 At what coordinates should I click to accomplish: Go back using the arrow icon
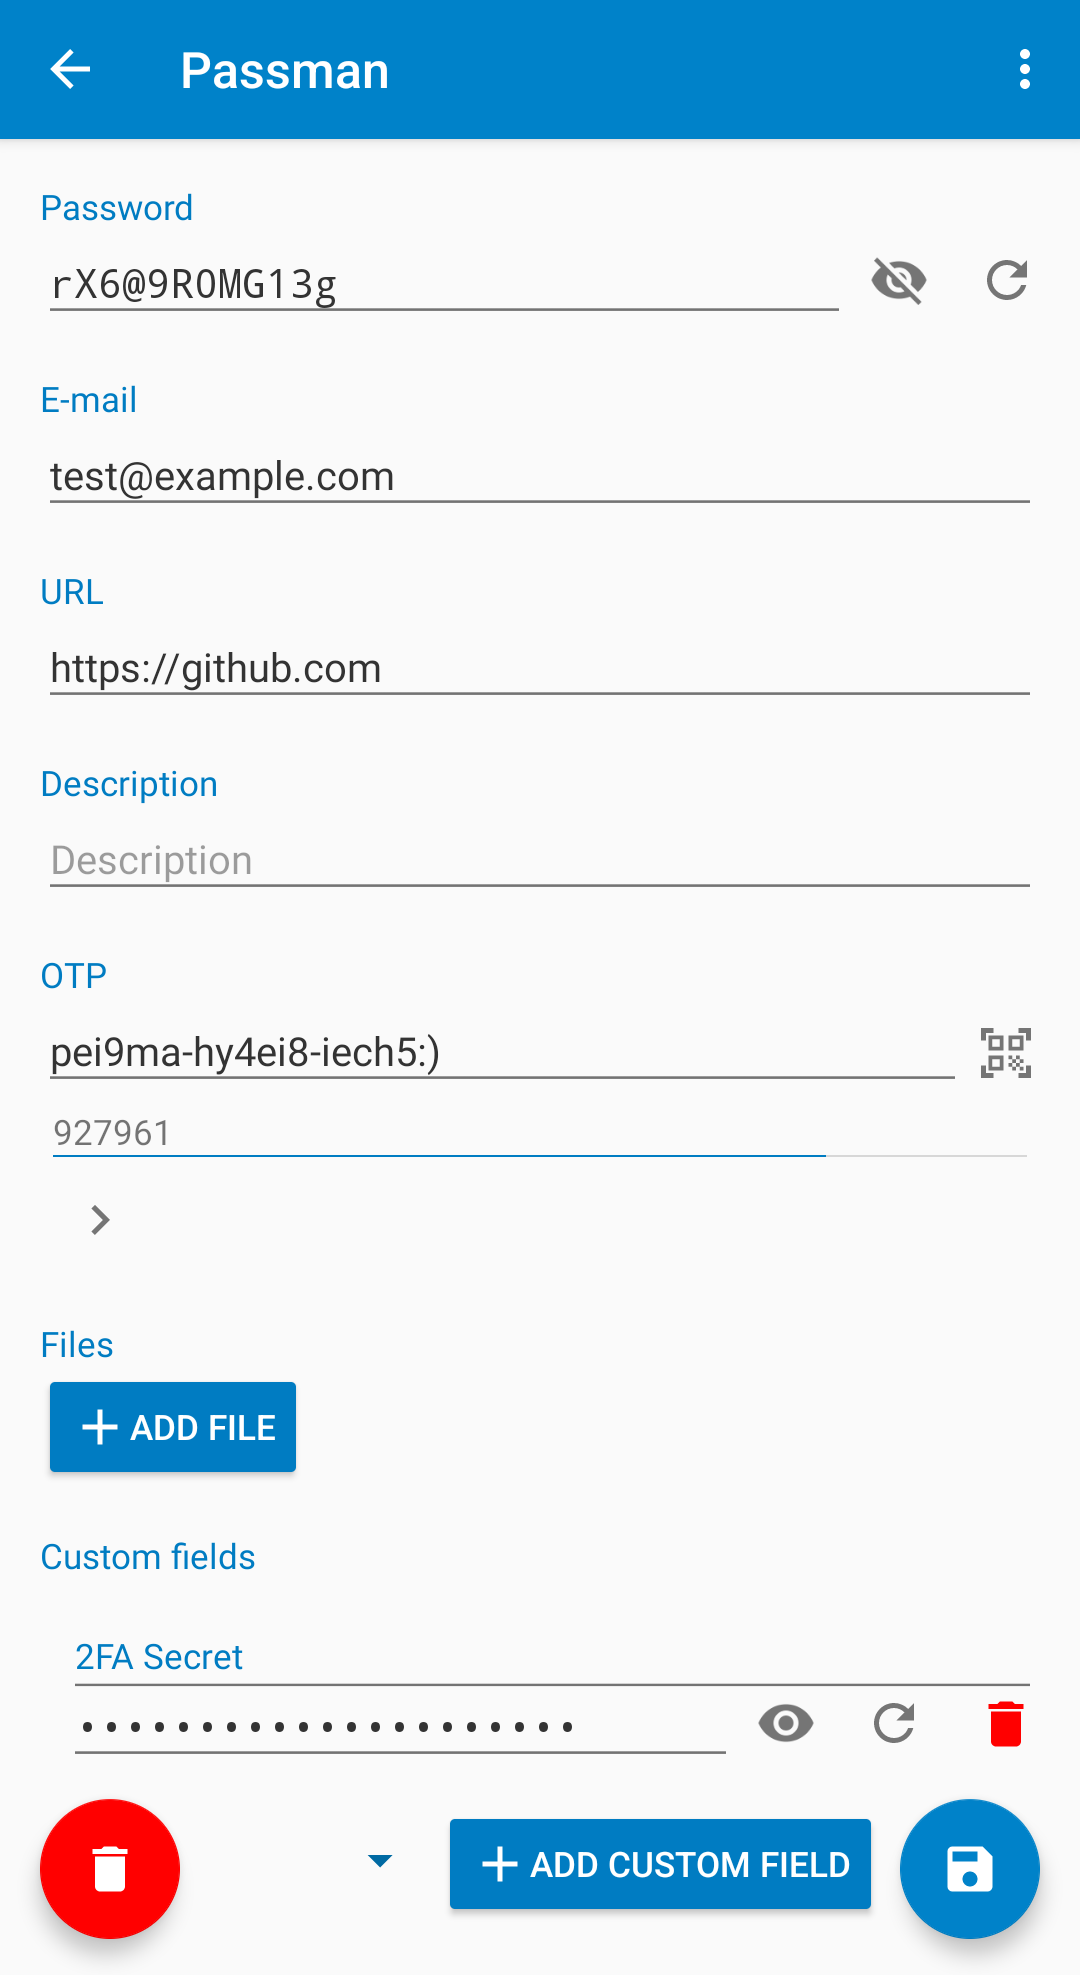pyautogui.click(x=70, y=70)
